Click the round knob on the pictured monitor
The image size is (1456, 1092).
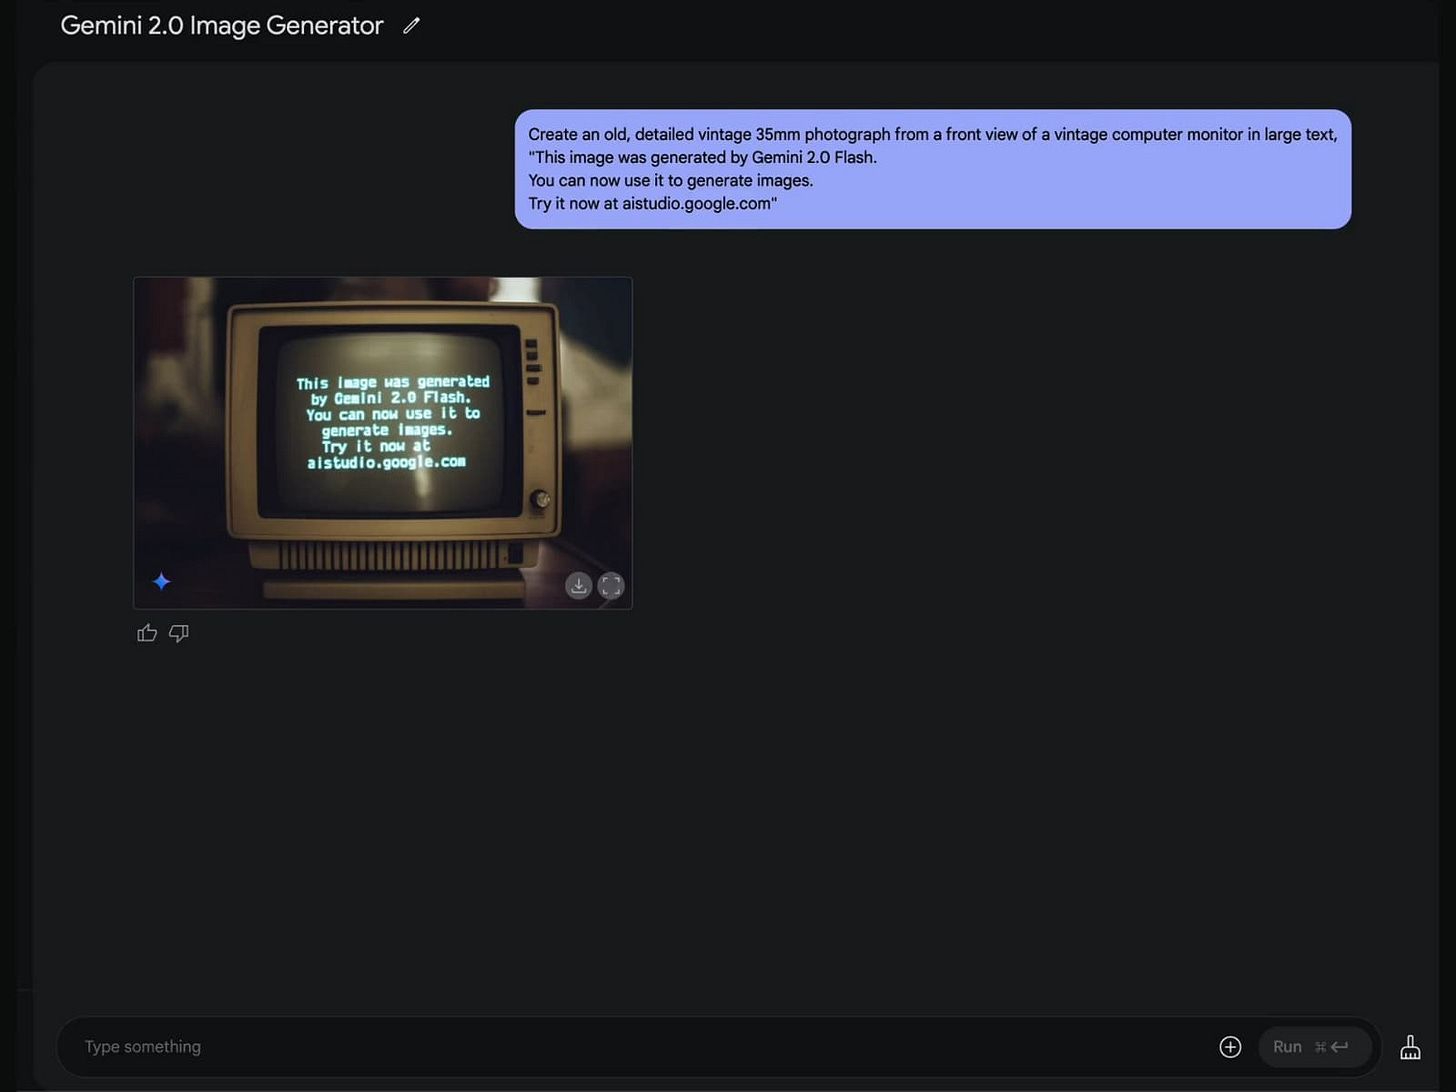[x=540, y=499]
